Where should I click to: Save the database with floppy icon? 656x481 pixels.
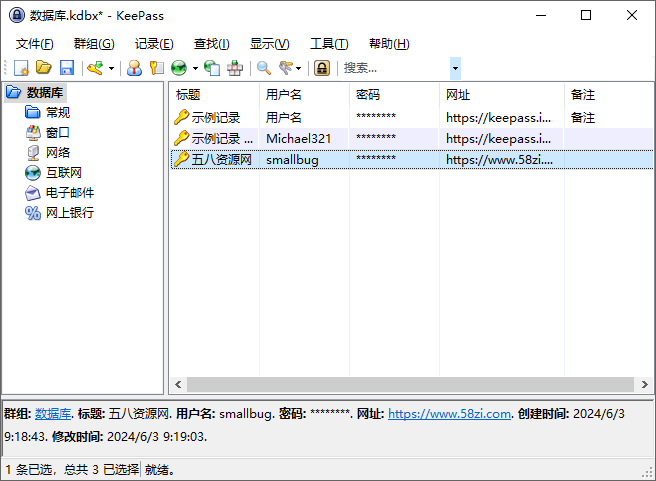click(67, 68)
